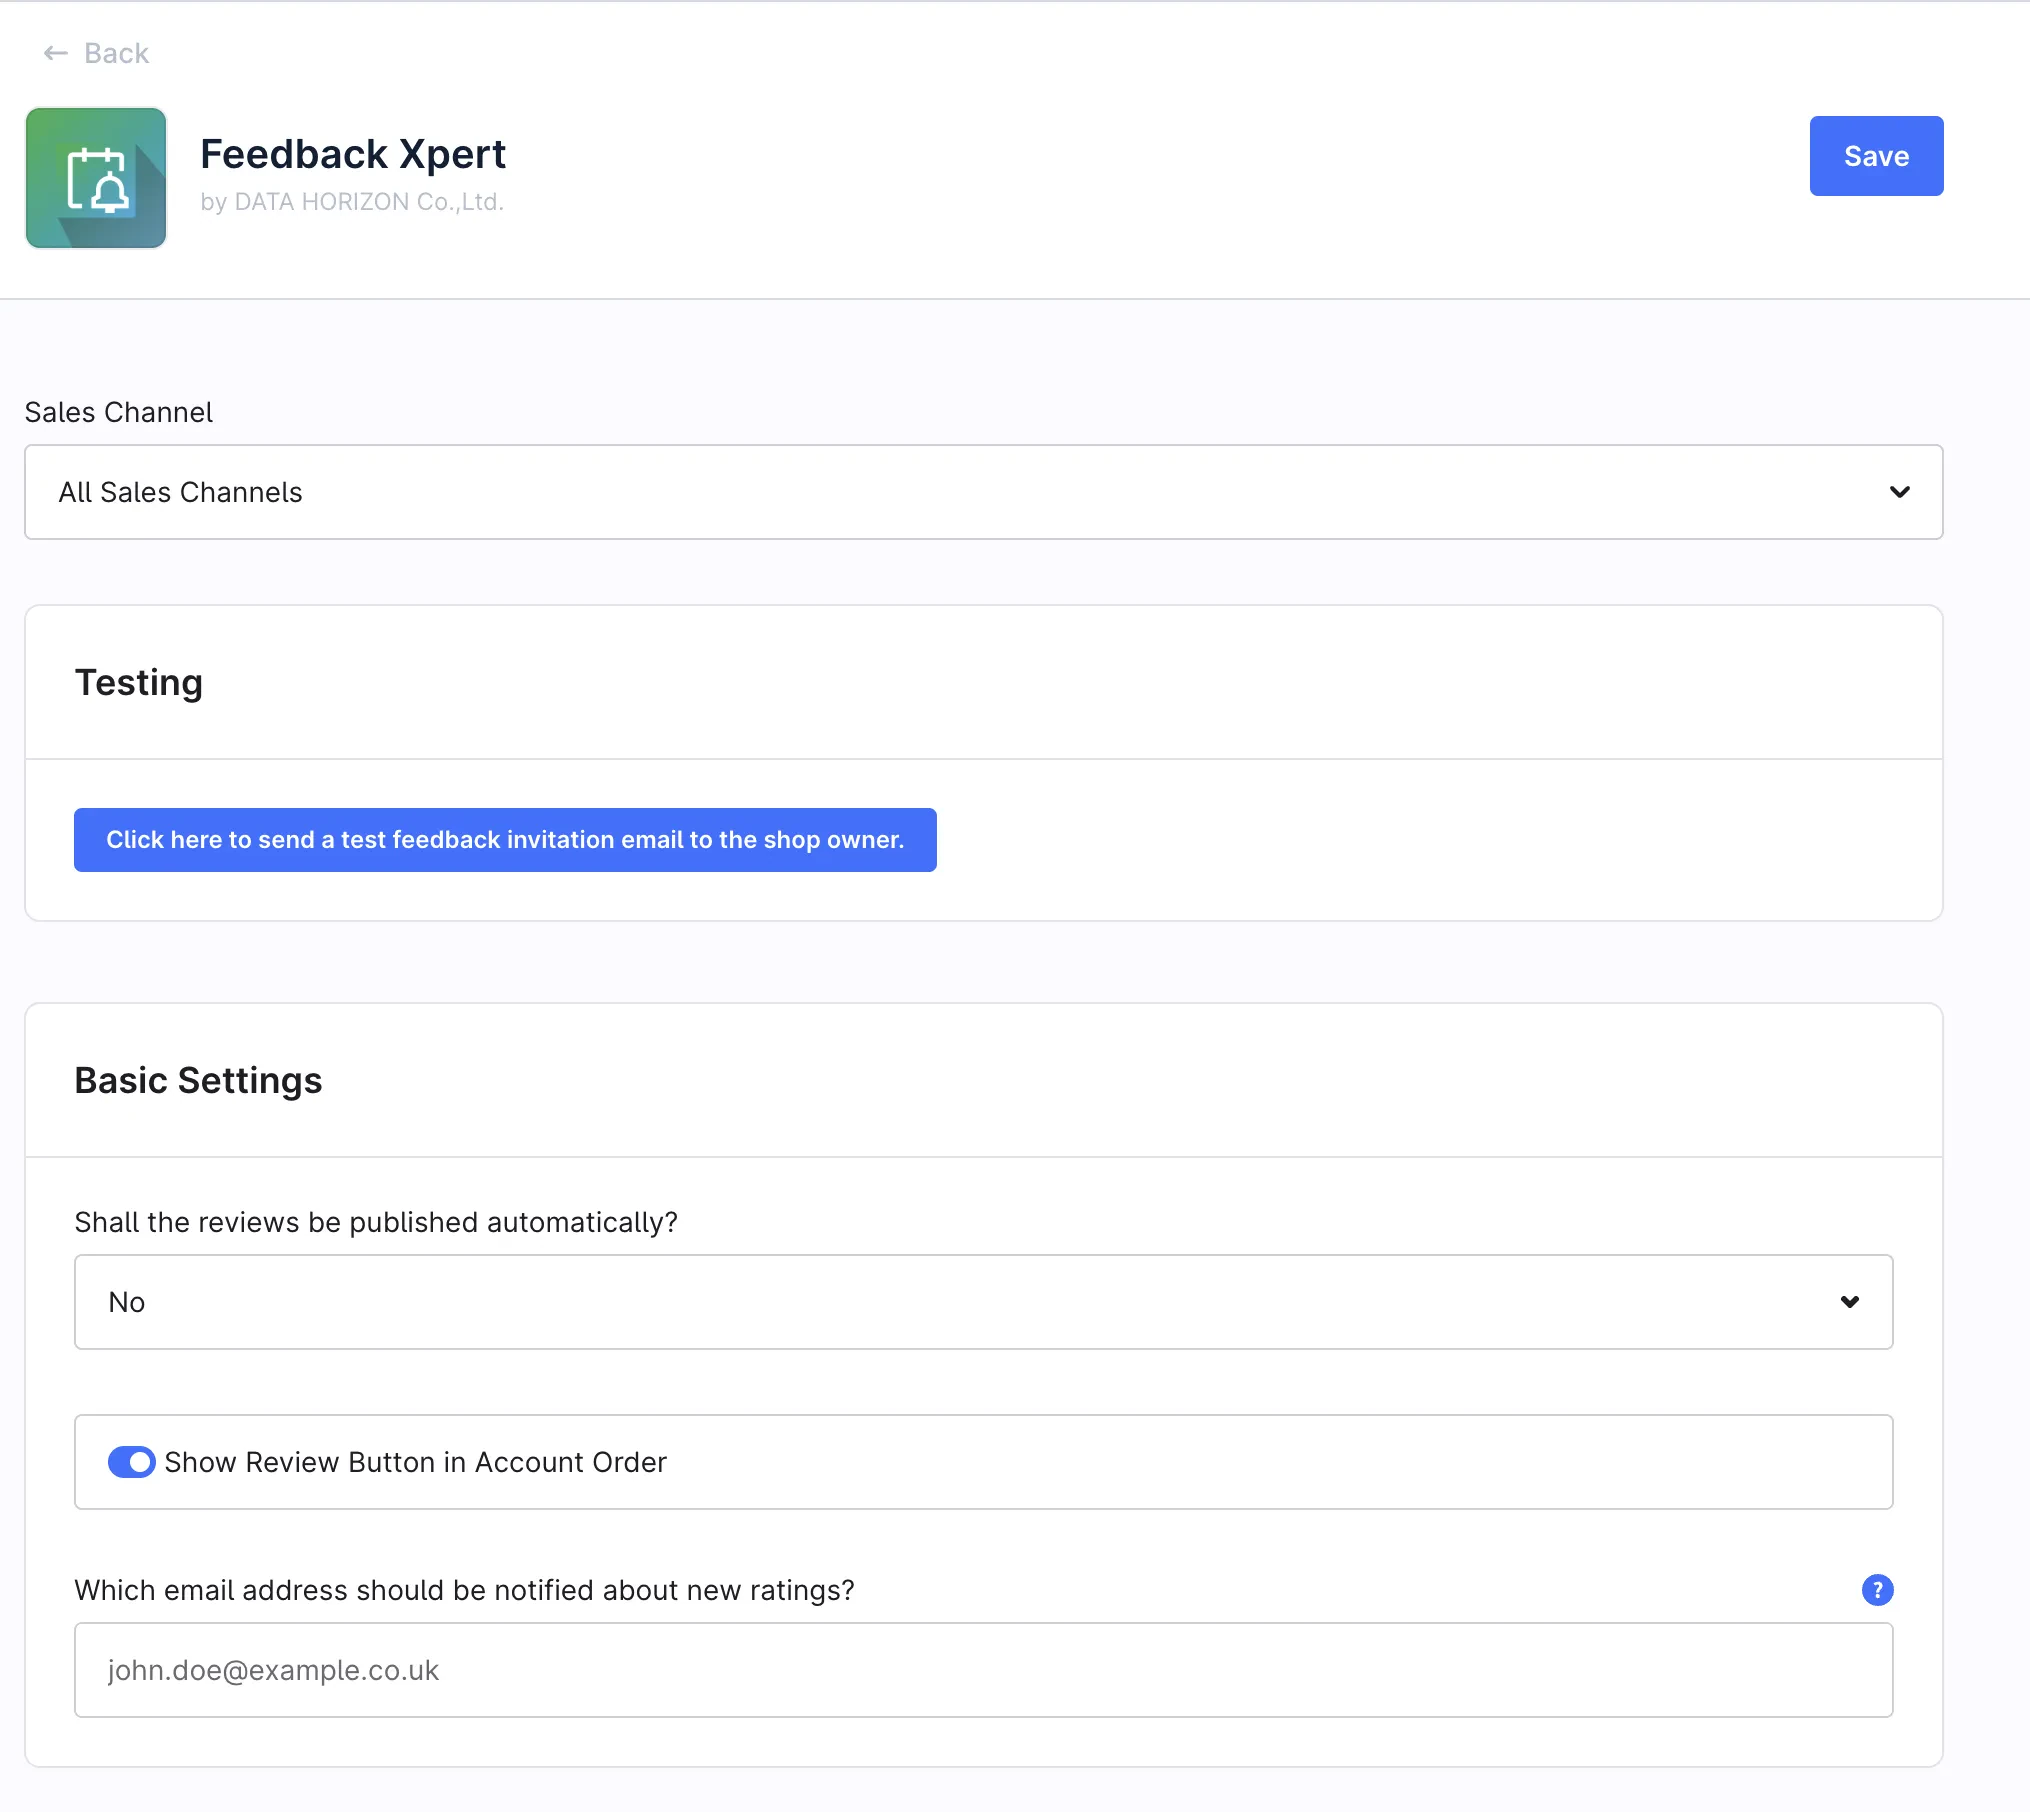The image size is (2030, 1812).
Task: Click the Basic Settings card heading
Action: pyautogui.click(x=198, y=1080)
